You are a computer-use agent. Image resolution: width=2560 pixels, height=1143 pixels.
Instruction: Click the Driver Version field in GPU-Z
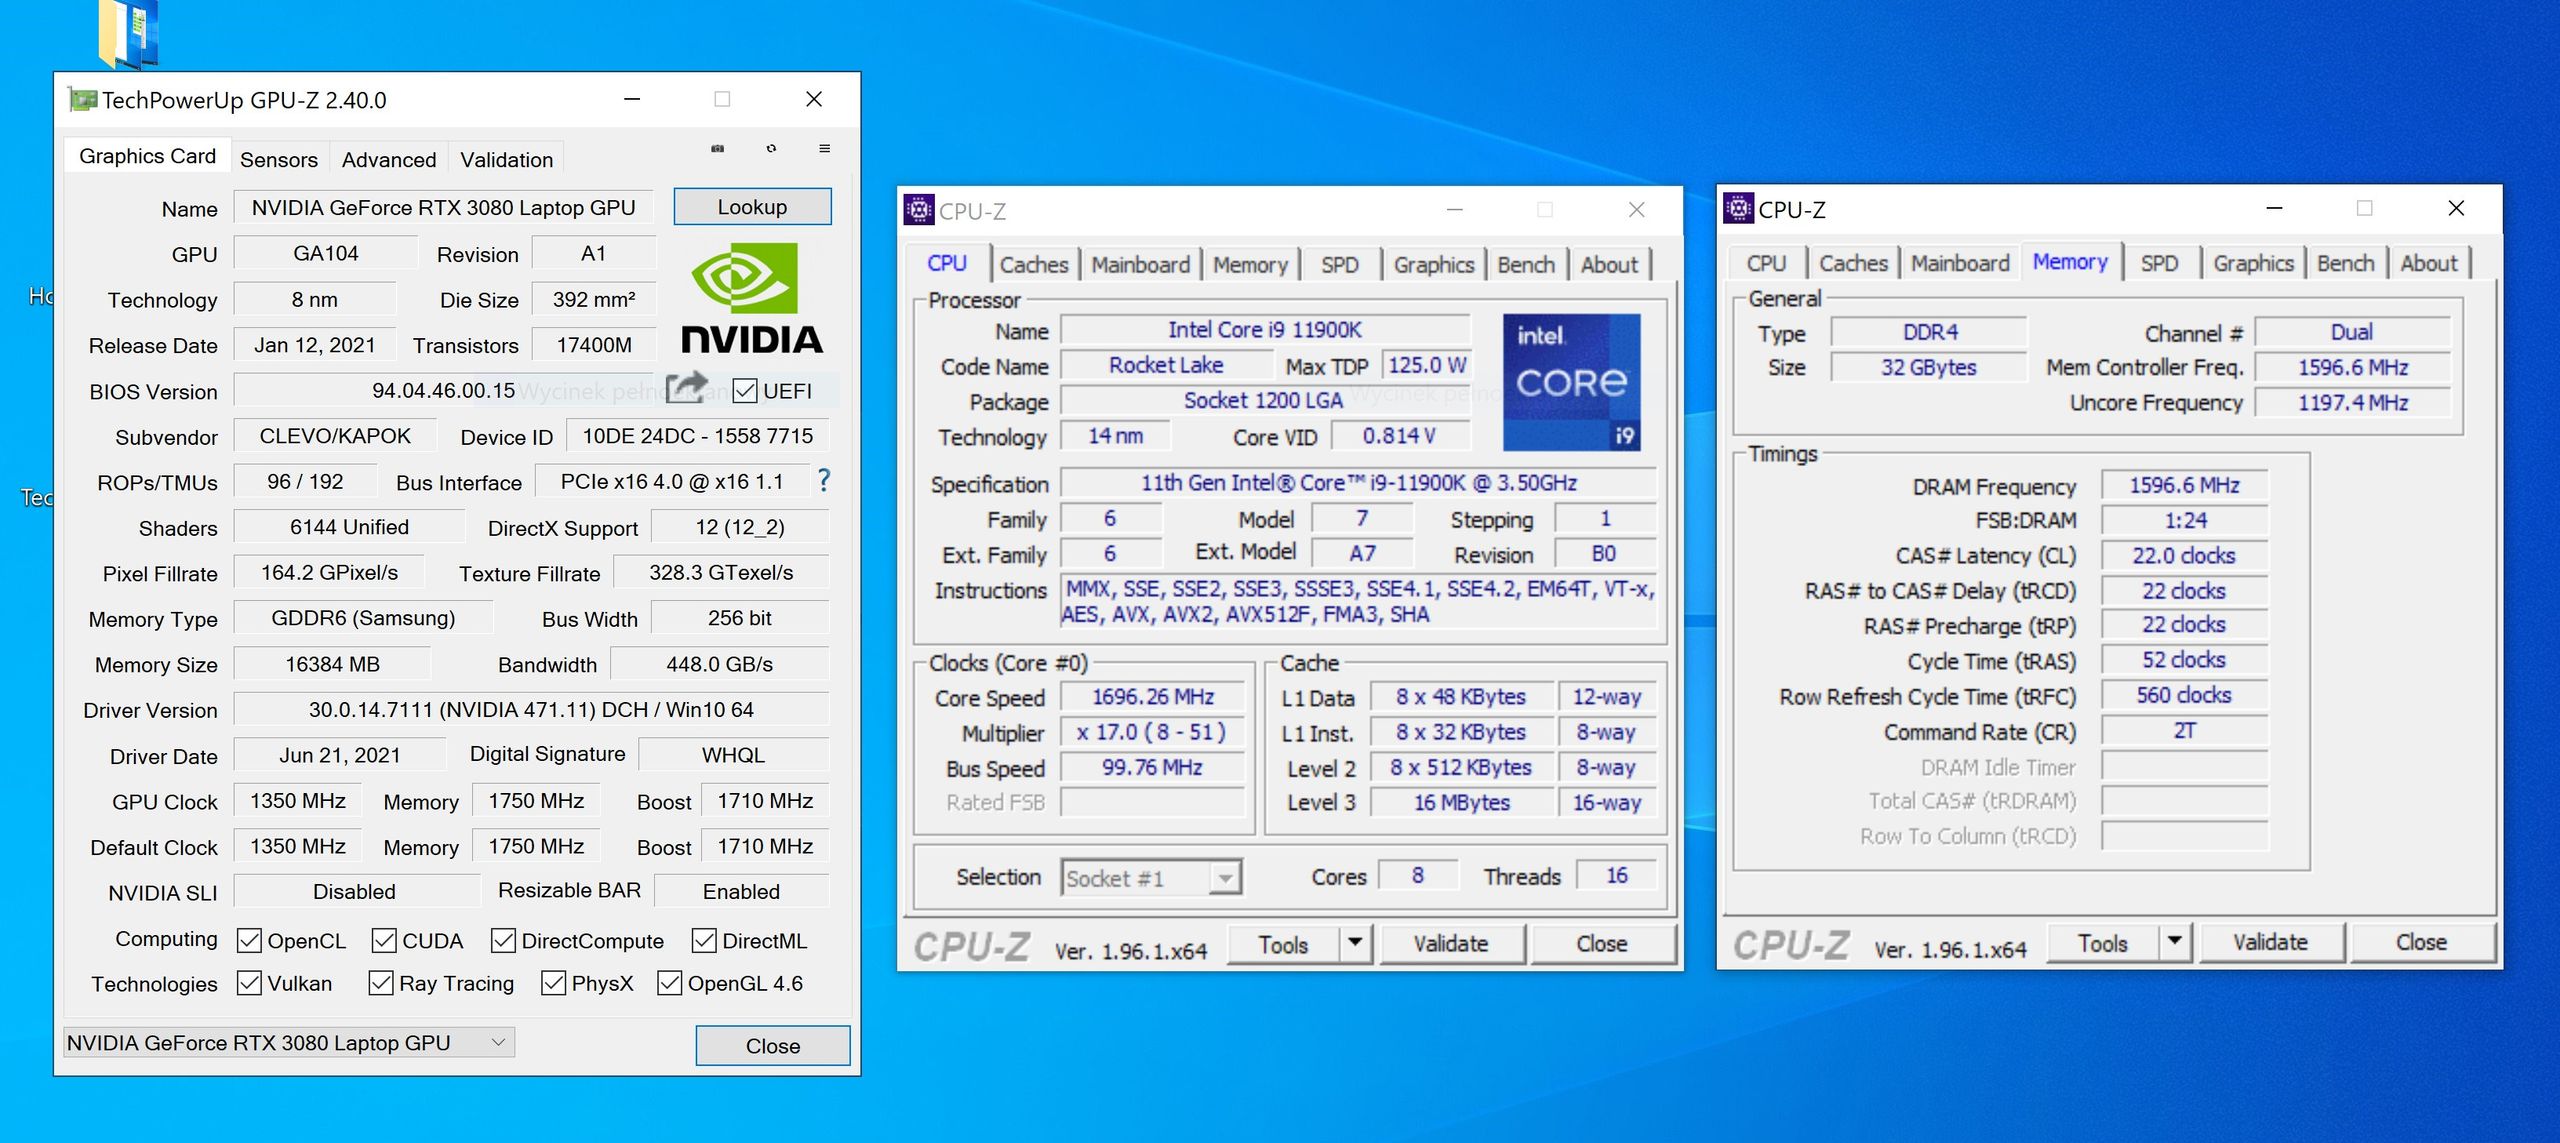coord(531,709)
